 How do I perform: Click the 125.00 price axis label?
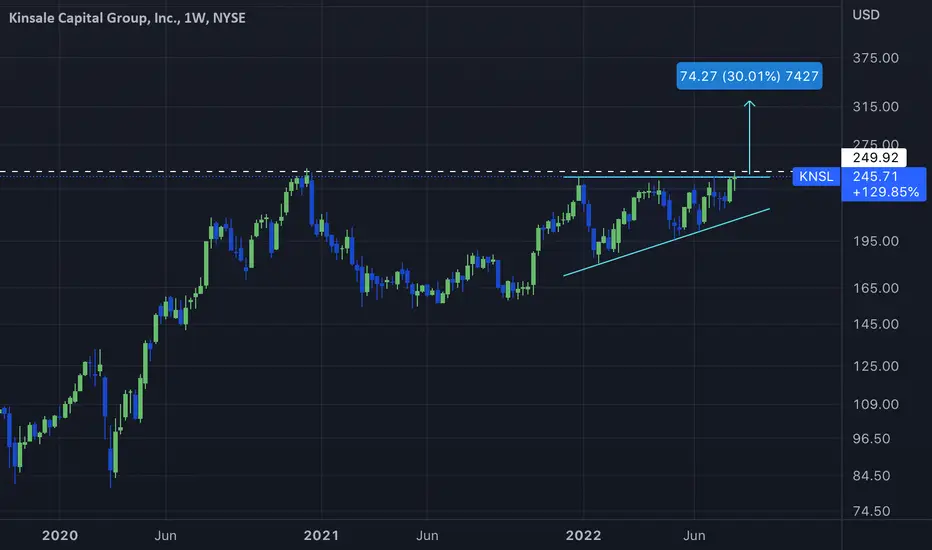click(x=876, y=366)
